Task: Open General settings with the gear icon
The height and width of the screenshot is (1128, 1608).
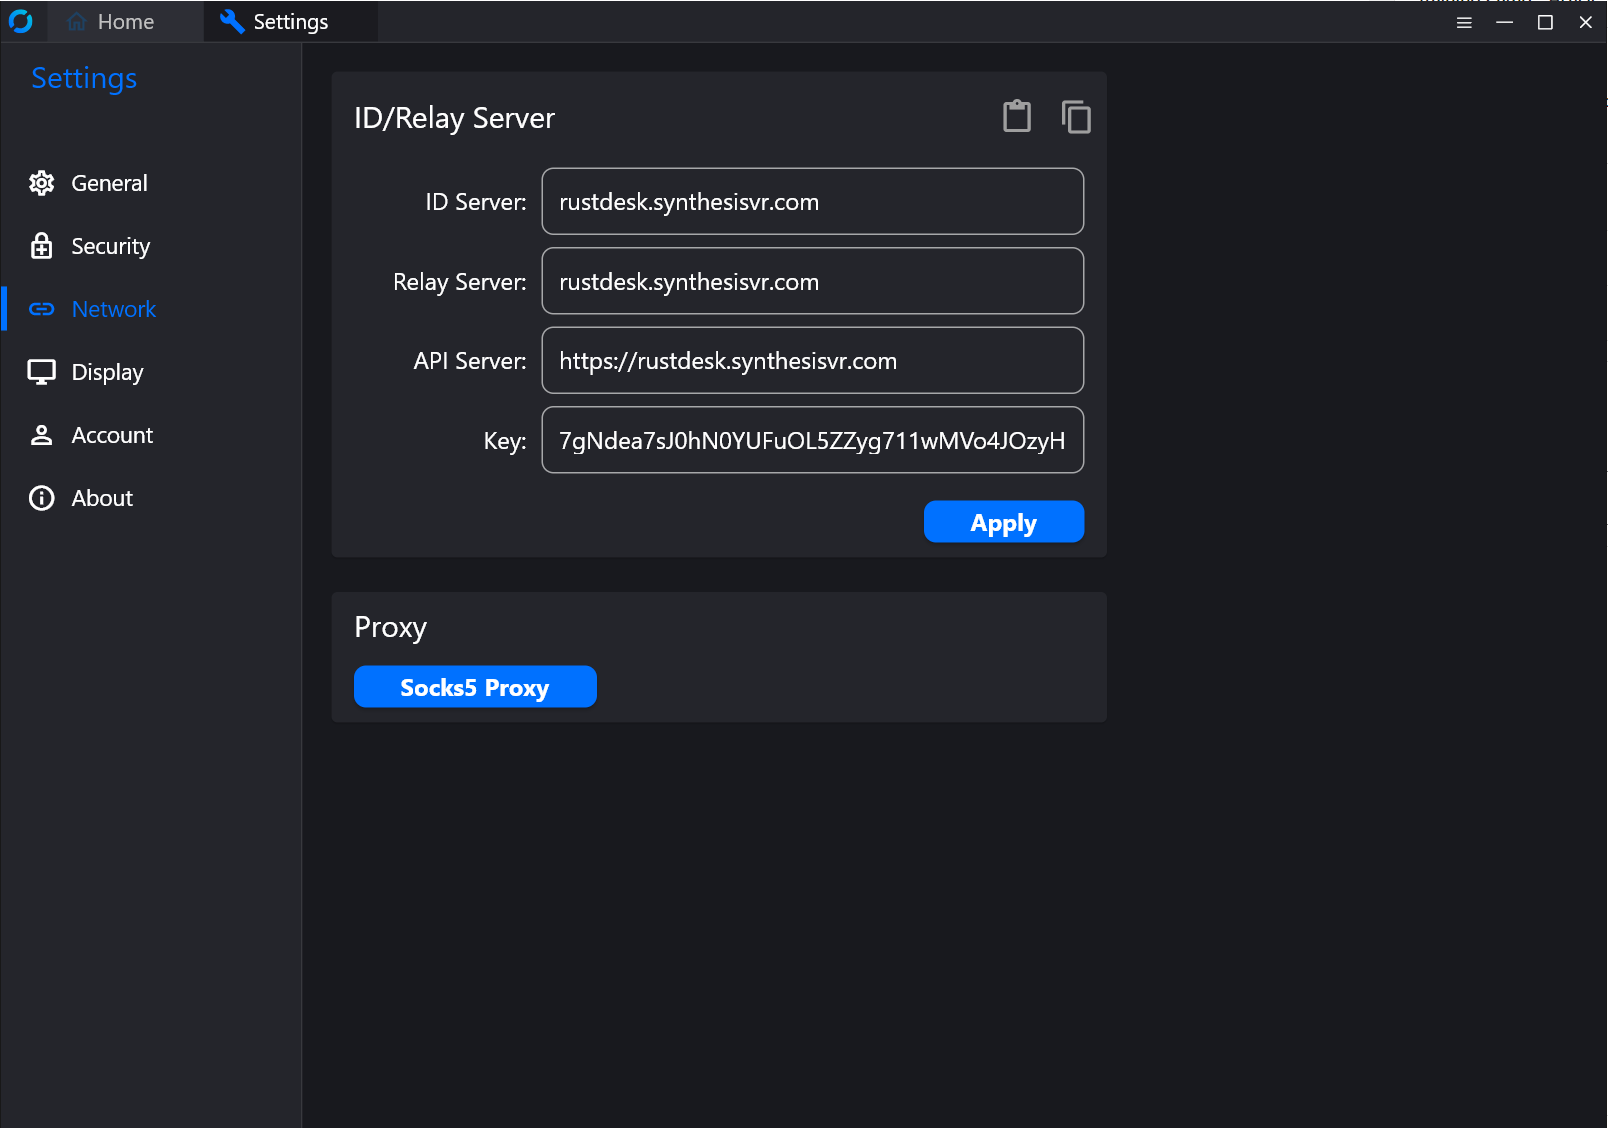Action: tap(41, 183)
